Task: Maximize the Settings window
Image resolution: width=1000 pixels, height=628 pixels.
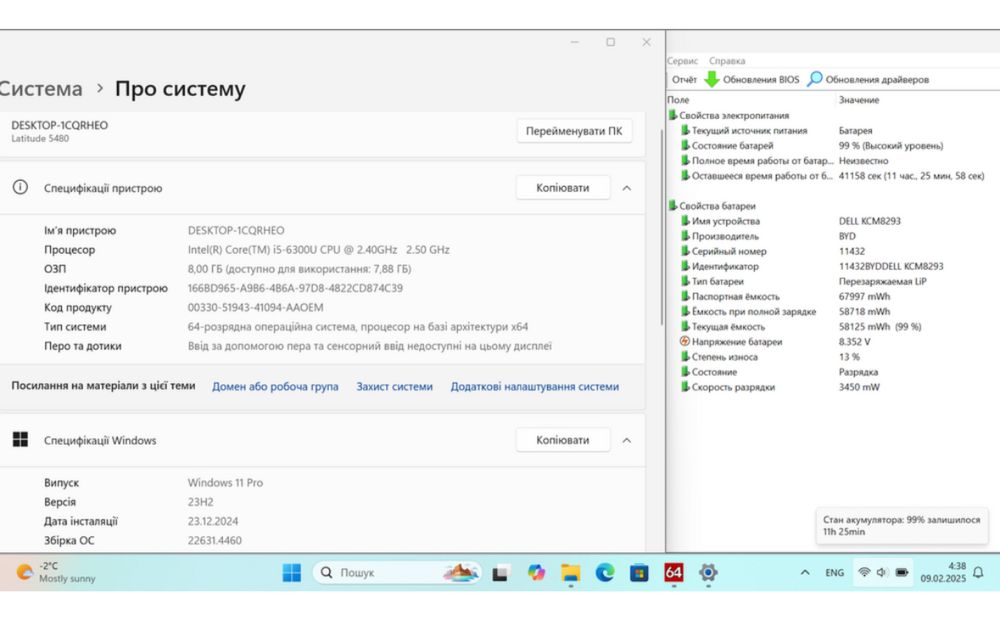Action: pos(610,42)
